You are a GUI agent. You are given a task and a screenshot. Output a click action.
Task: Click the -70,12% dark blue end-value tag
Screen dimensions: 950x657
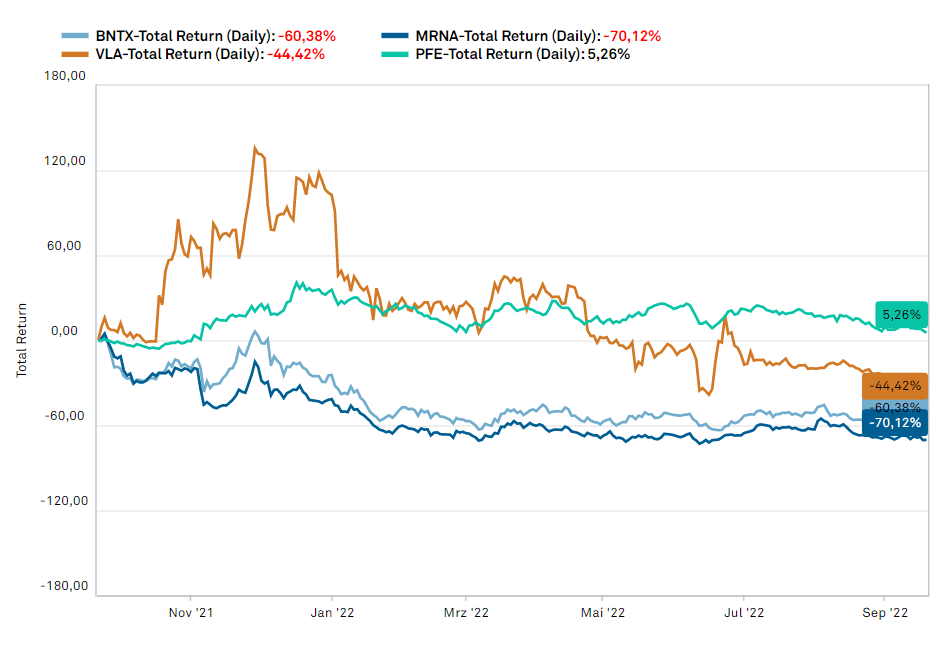click(x=895, y=422)
